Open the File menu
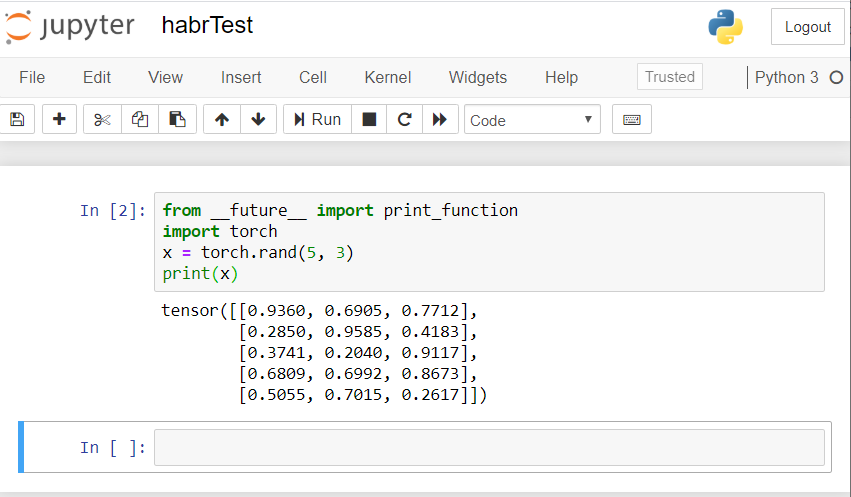 32,77
